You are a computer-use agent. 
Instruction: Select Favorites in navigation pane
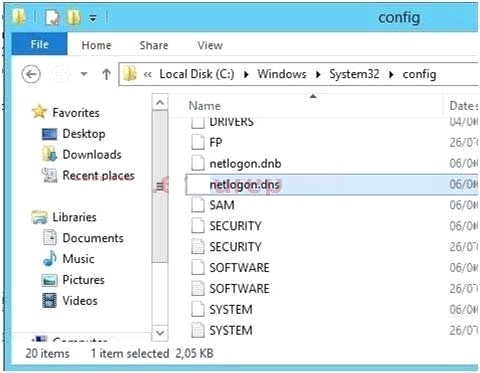pos(76,113)
